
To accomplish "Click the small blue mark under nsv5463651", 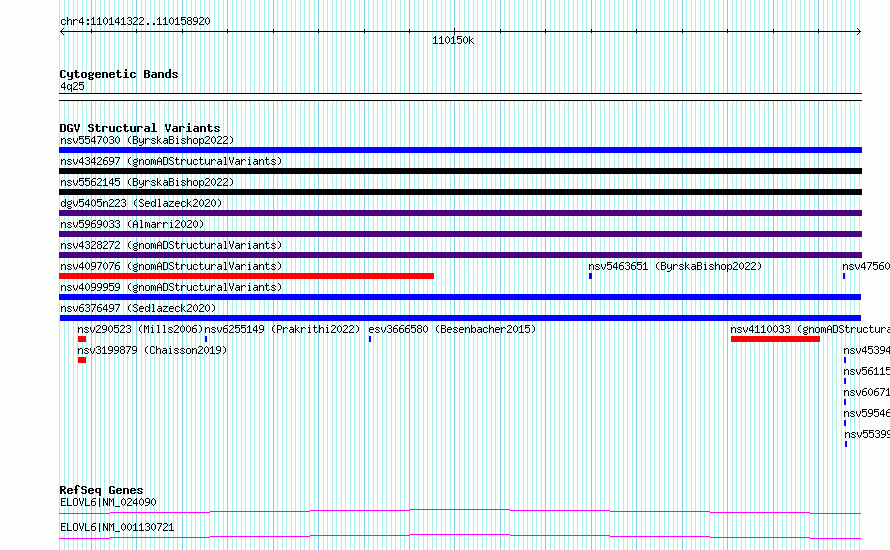I will click(590, 276).
